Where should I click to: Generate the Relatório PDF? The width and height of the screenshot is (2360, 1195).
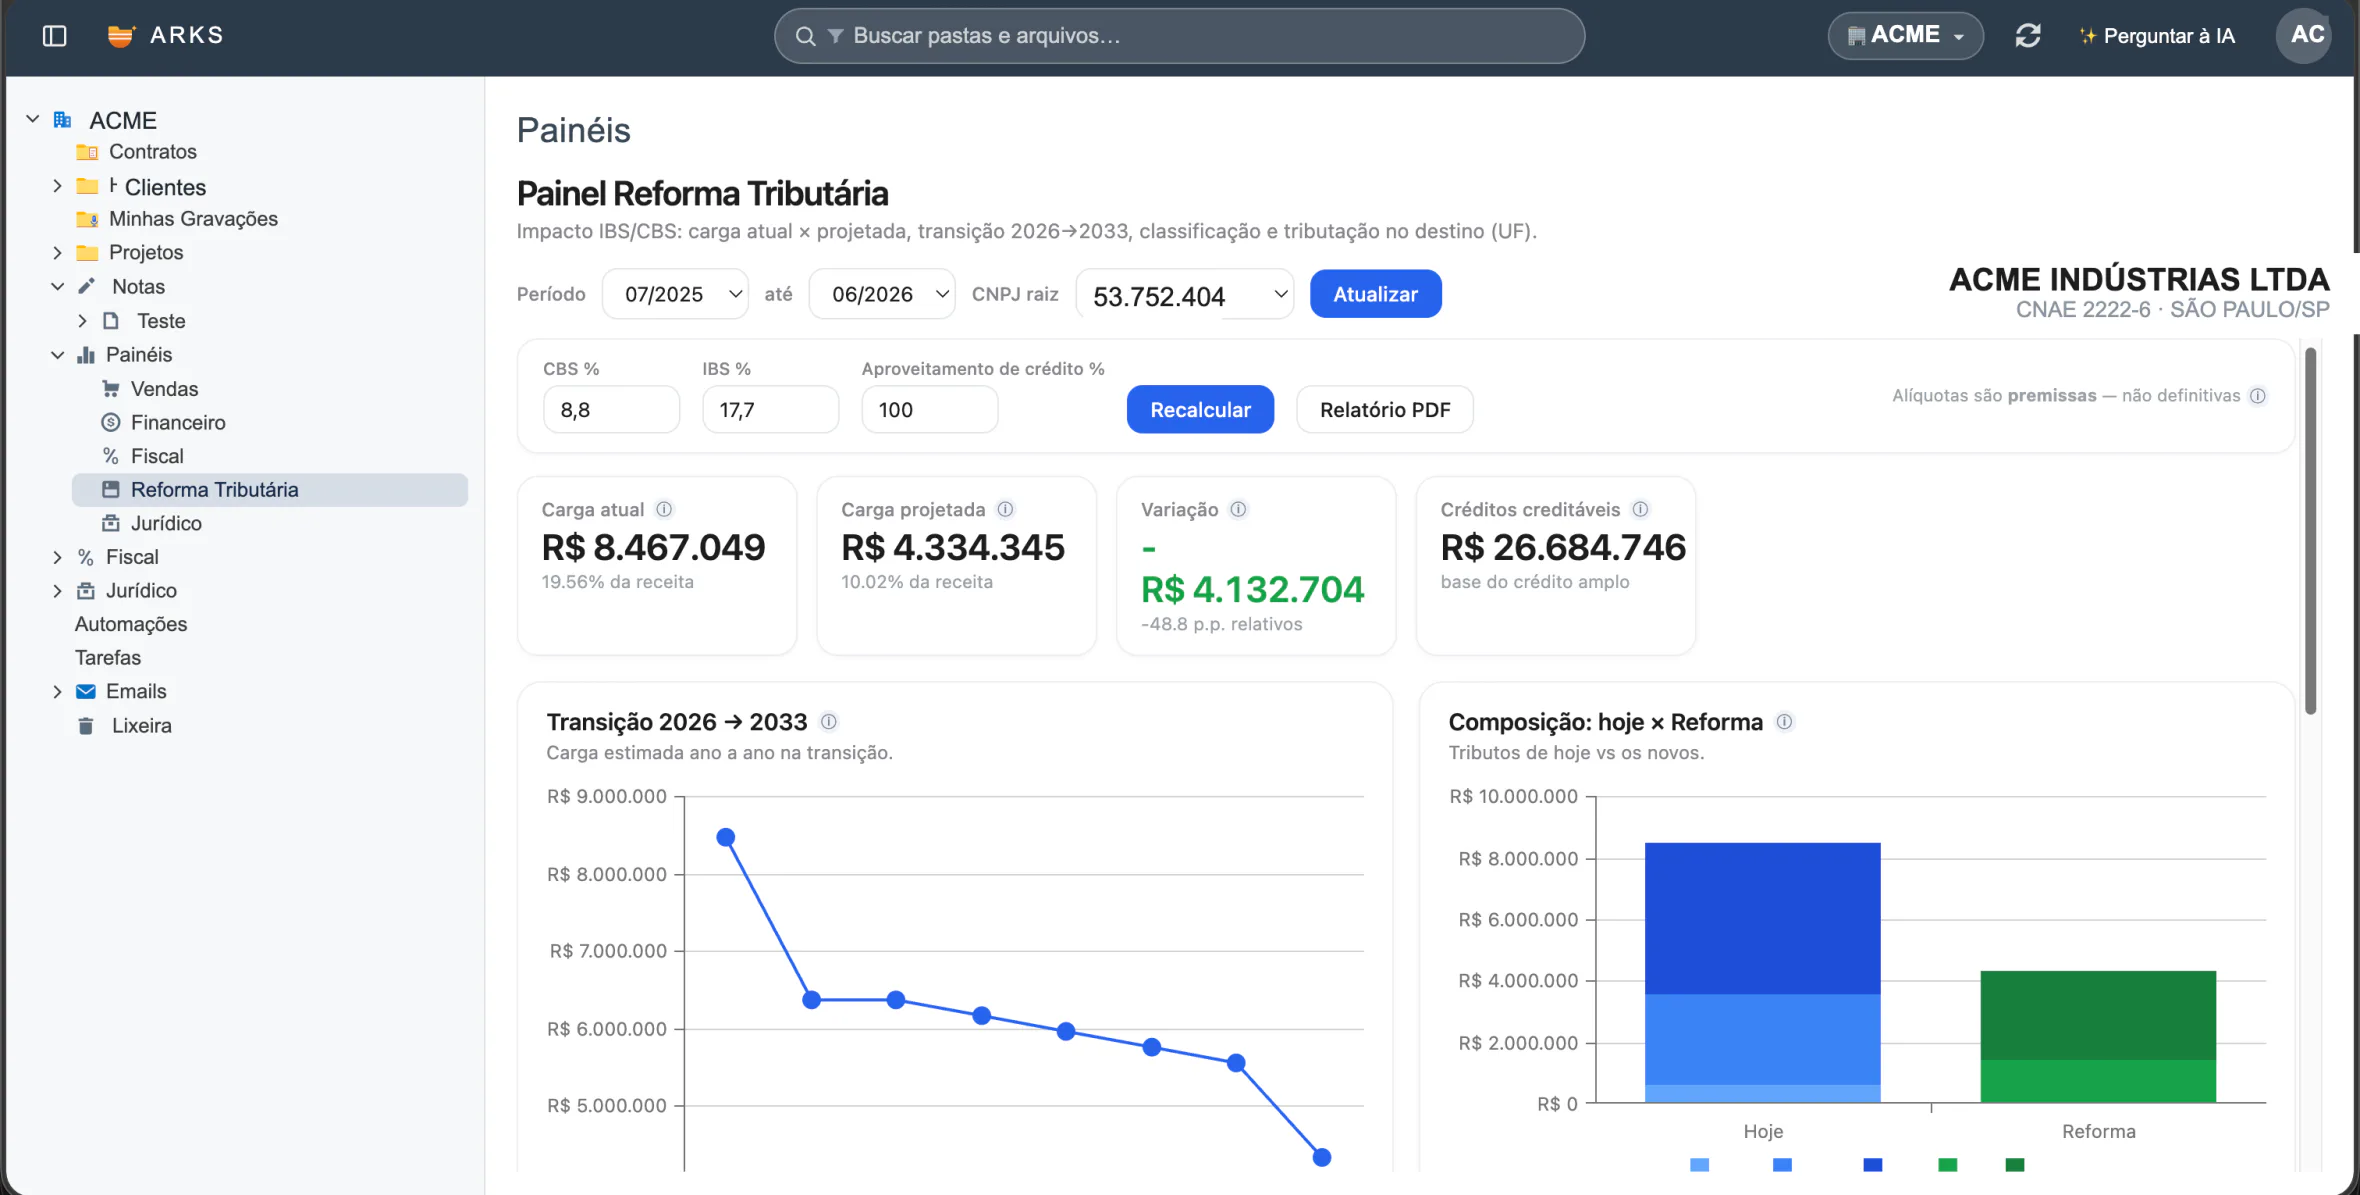click(1385, 409)
